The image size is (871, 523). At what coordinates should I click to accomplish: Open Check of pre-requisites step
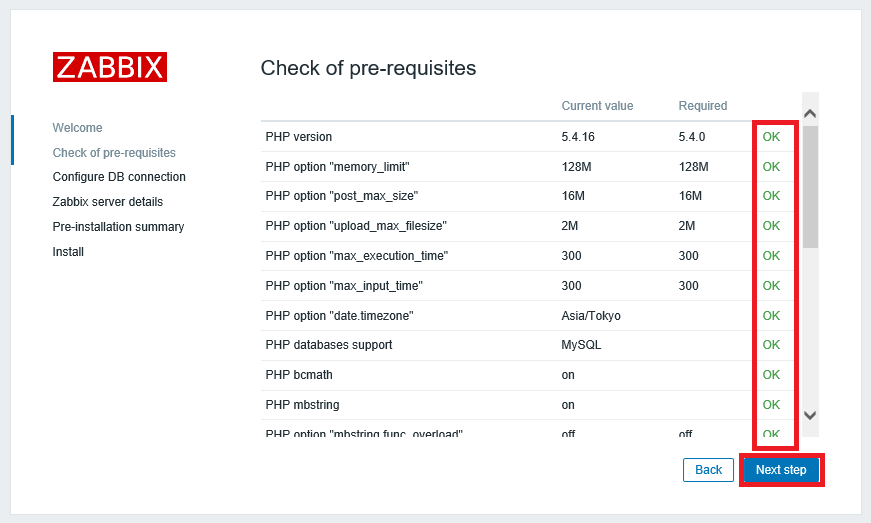tap(114, 153)
